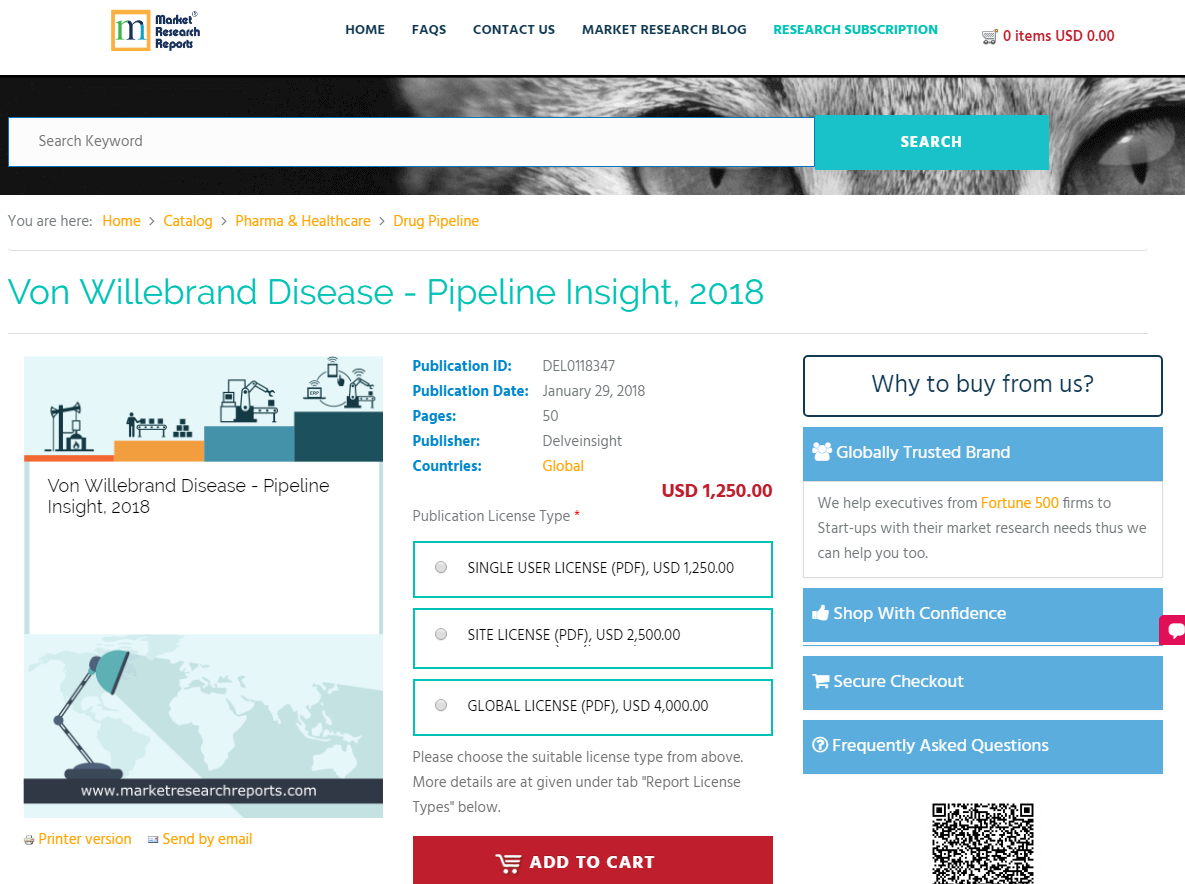This screenshot has height=884, width=1185.
Task: Click the ADD TO CART button
Action: [x=592, y=861]
